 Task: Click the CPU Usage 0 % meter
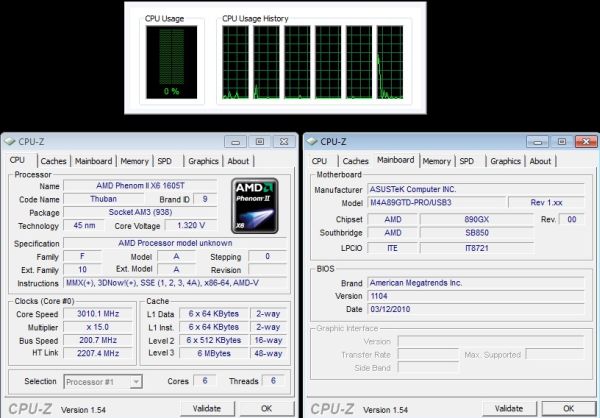pos(171,62)
